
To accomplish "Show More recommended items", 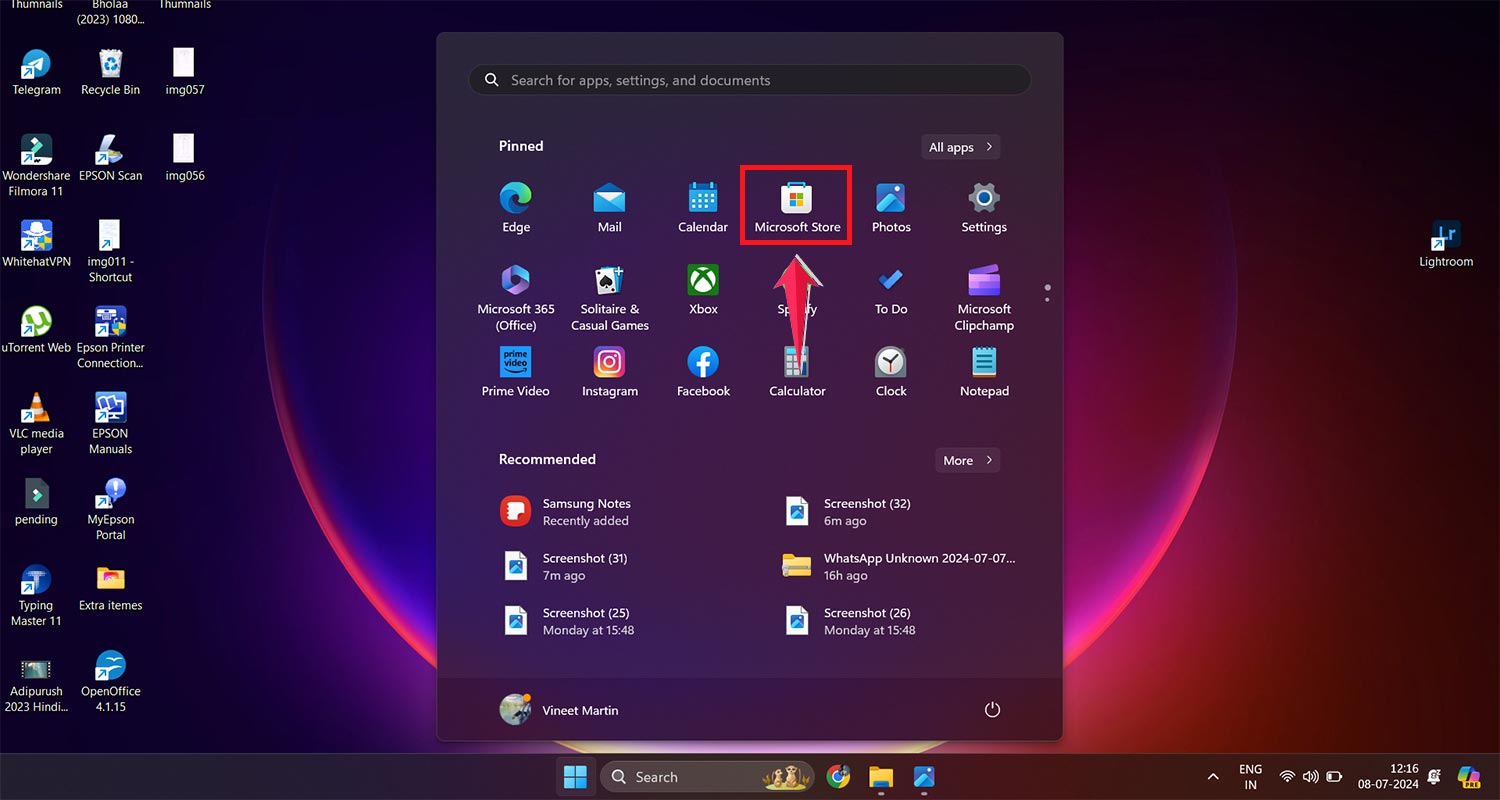I will click(x=966, y=460).
